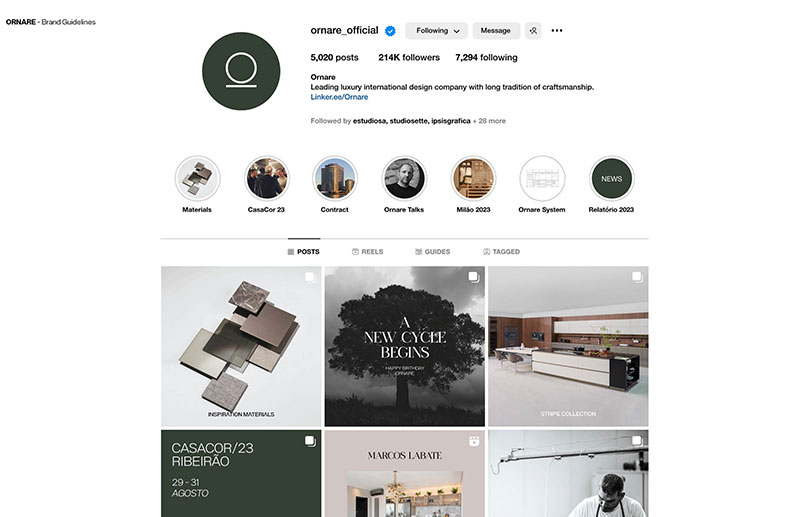This screenshot has width=800, height=517.
Task: Switch to the Tagged tab
Action: pos(501,252)
